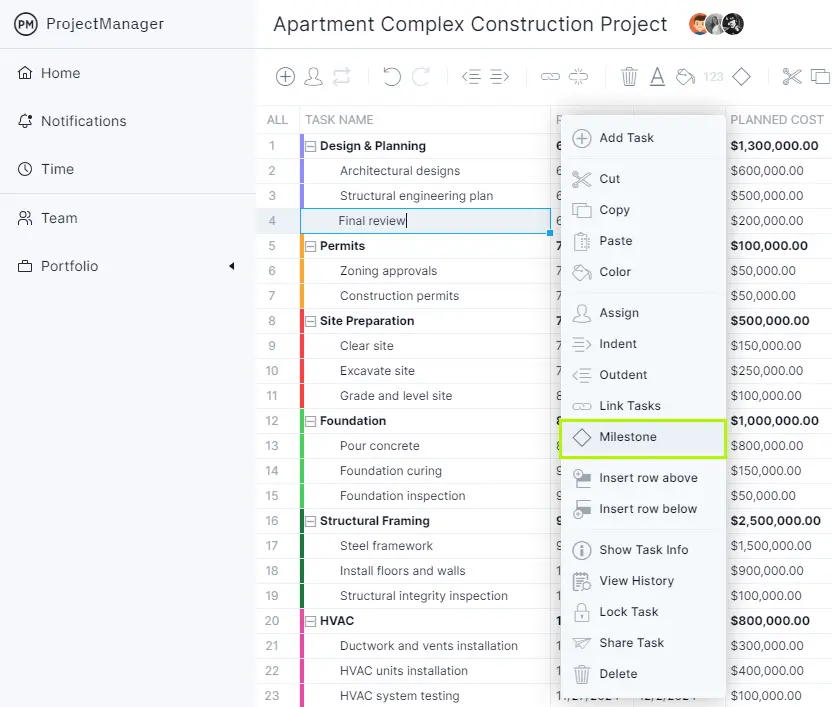
Task: Select the Architectural designs task
Action: coord(400,171)
